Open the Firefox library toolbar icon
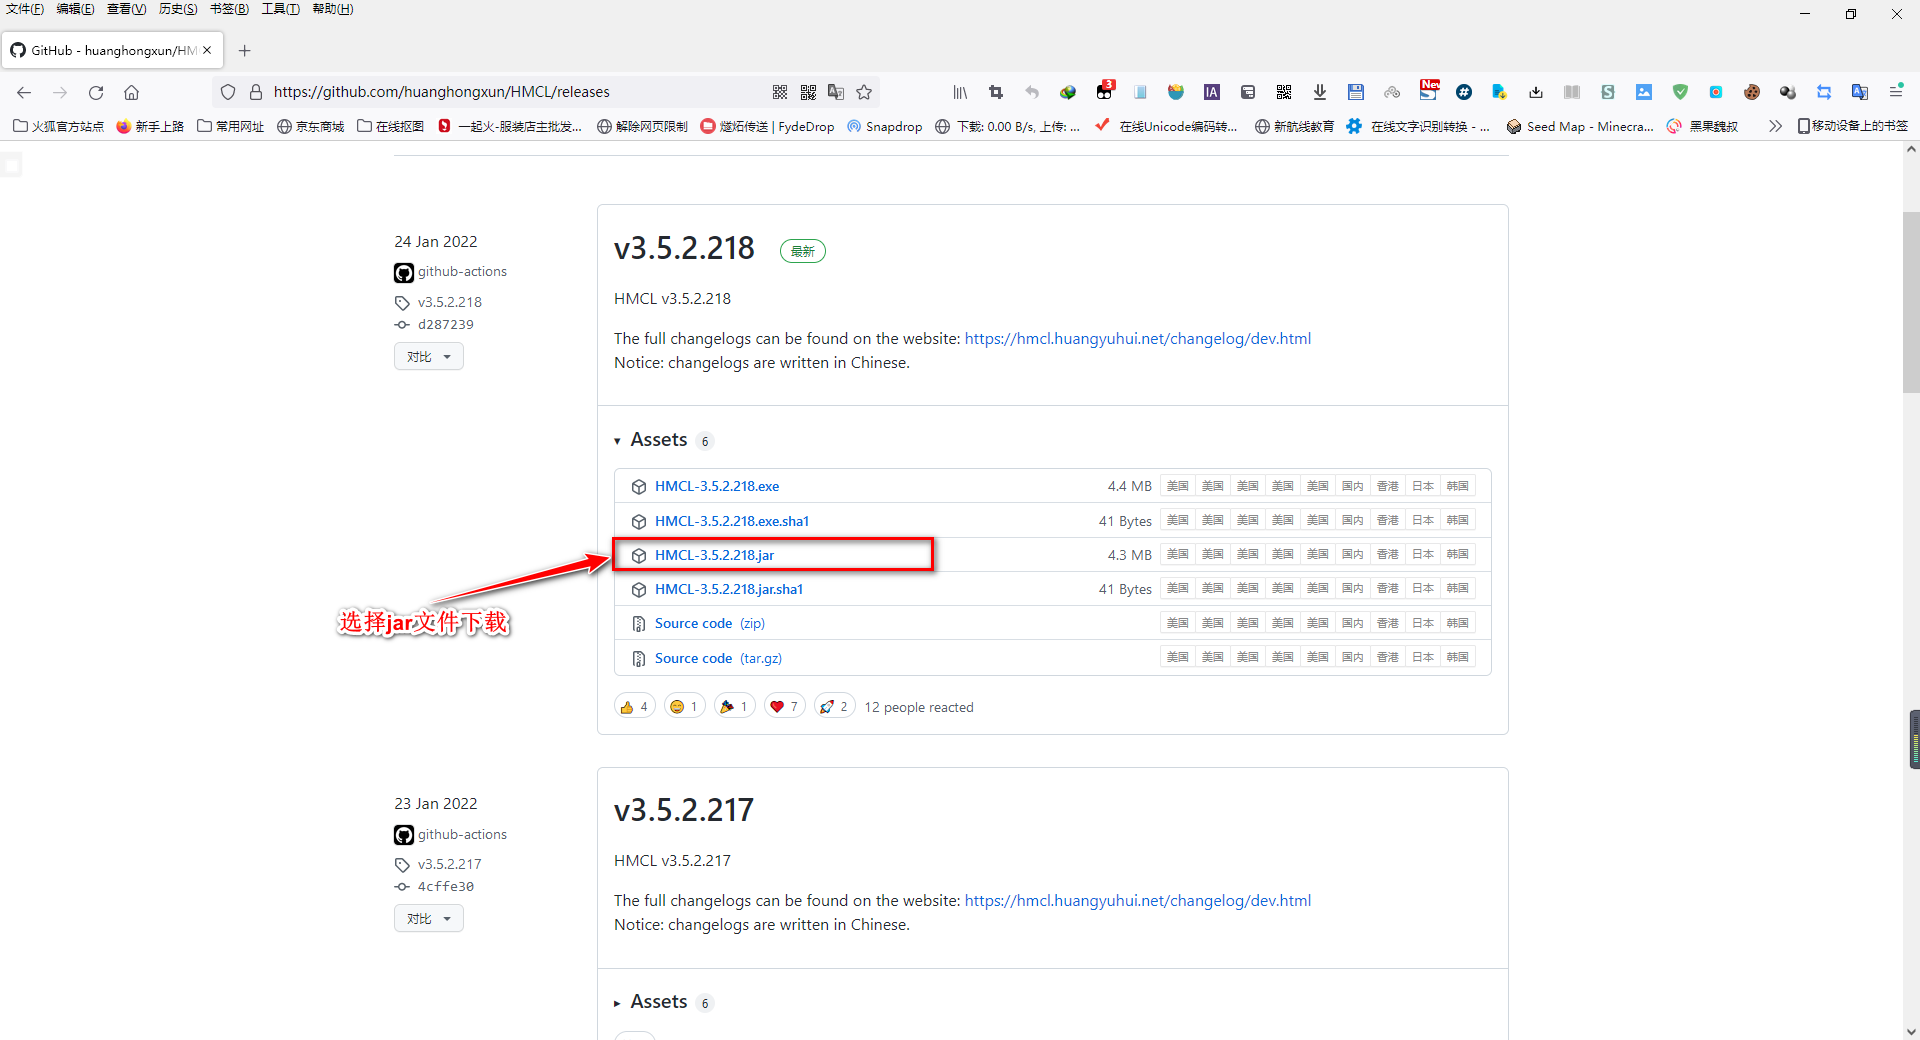This screenshot has height=1040, width=1920. click(960, 92)
